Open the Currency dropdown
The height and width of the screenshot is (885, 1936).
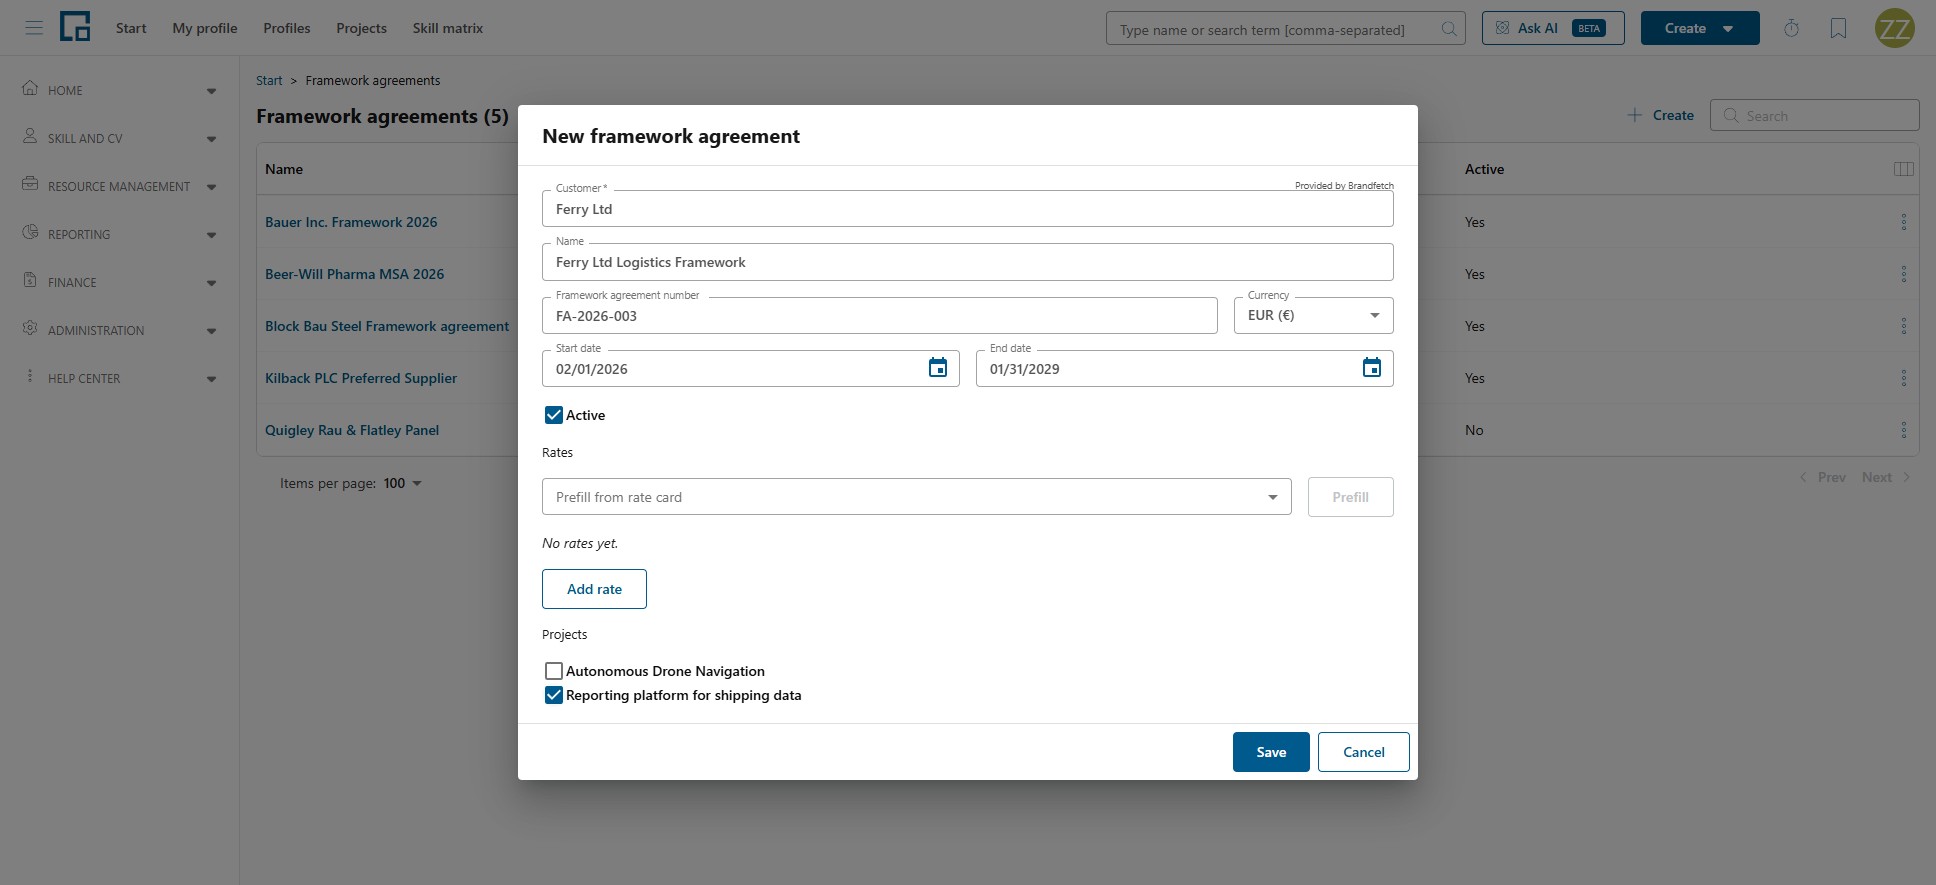(x=1313, y=315)
